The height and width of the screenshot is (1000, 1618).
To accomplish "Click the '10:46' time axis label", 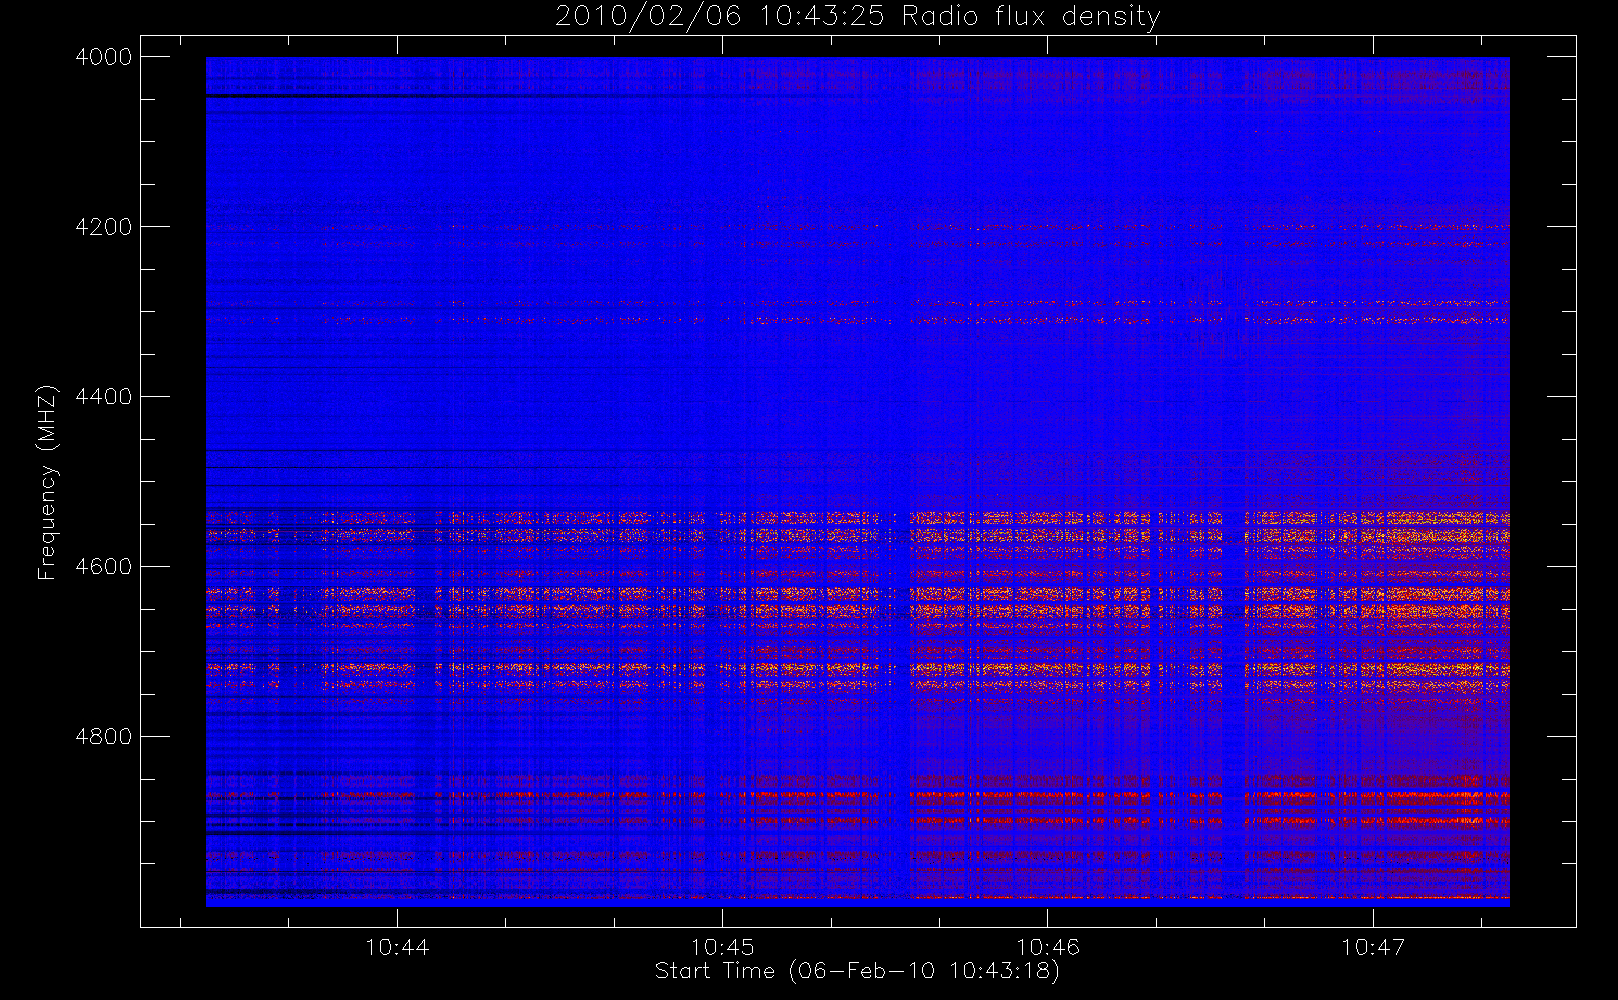I will [1047, 947].
